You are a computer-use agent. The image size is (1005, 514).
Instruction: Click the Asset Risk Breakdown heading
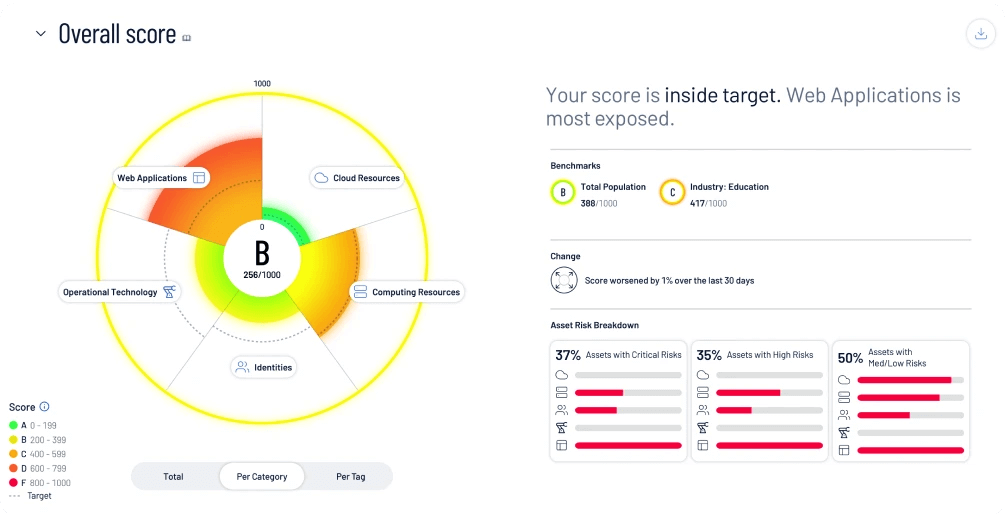click(594, 325)
